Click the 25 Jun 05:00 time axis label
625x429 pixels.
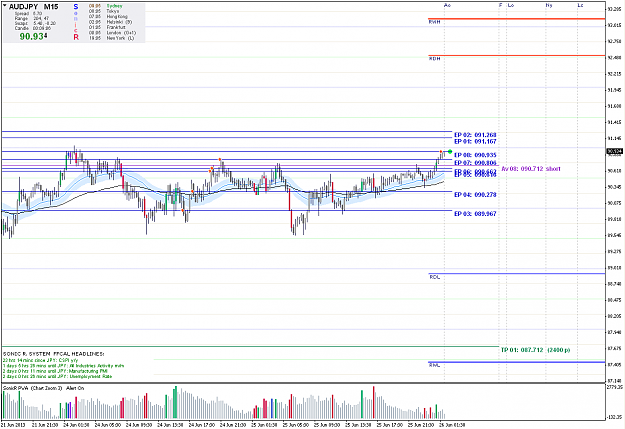click(295, 425)
